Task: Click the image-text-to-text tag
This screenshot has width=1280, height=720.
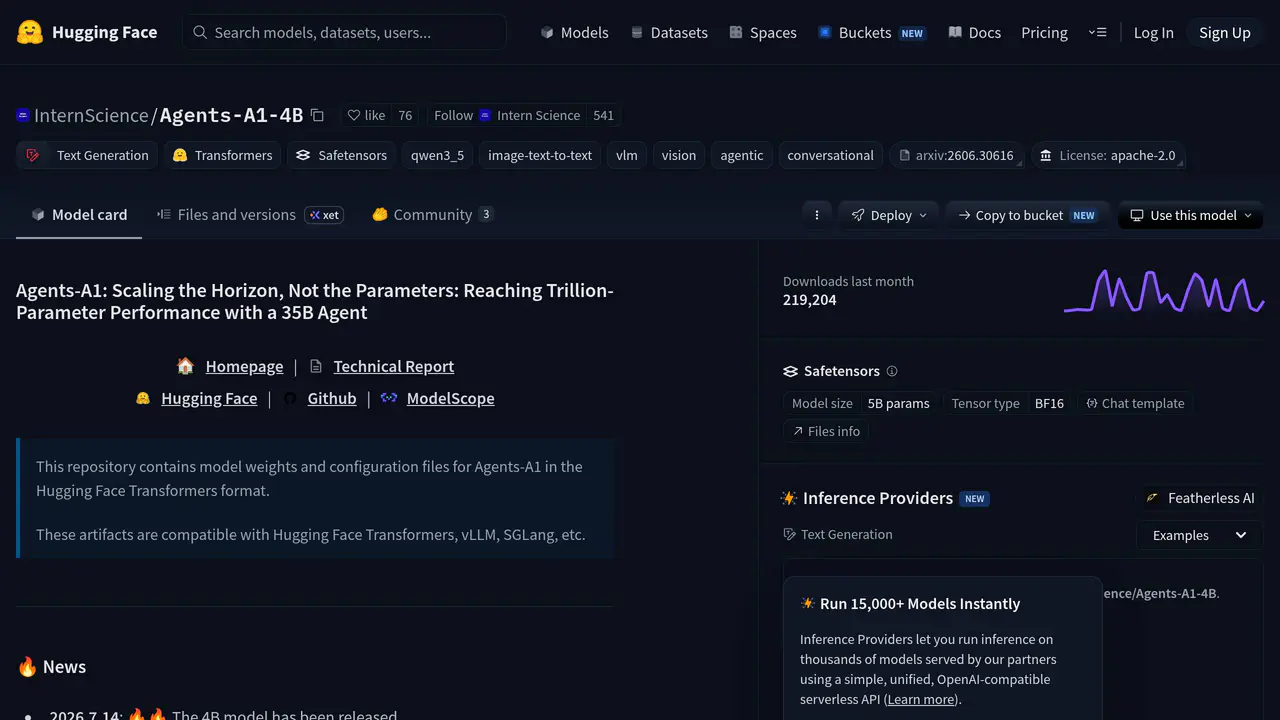Action: 540,155
